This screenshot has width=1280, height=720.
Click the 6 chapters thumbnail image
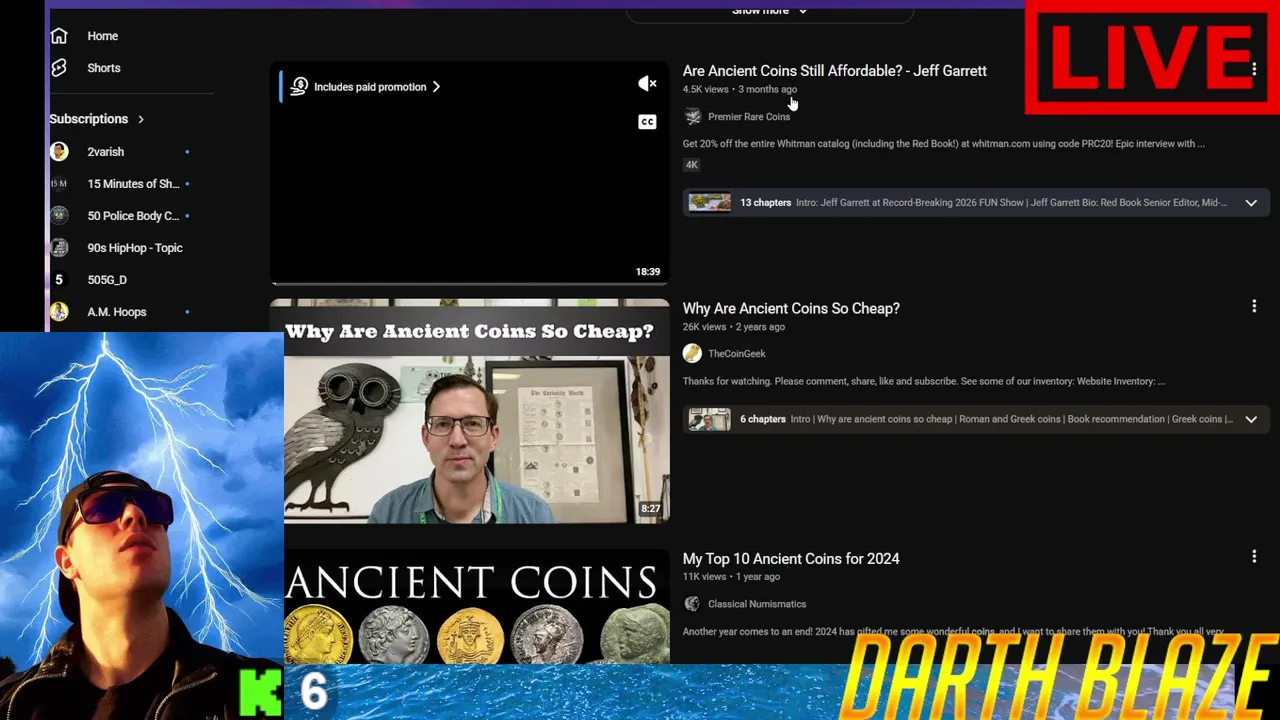click(710, 420)
